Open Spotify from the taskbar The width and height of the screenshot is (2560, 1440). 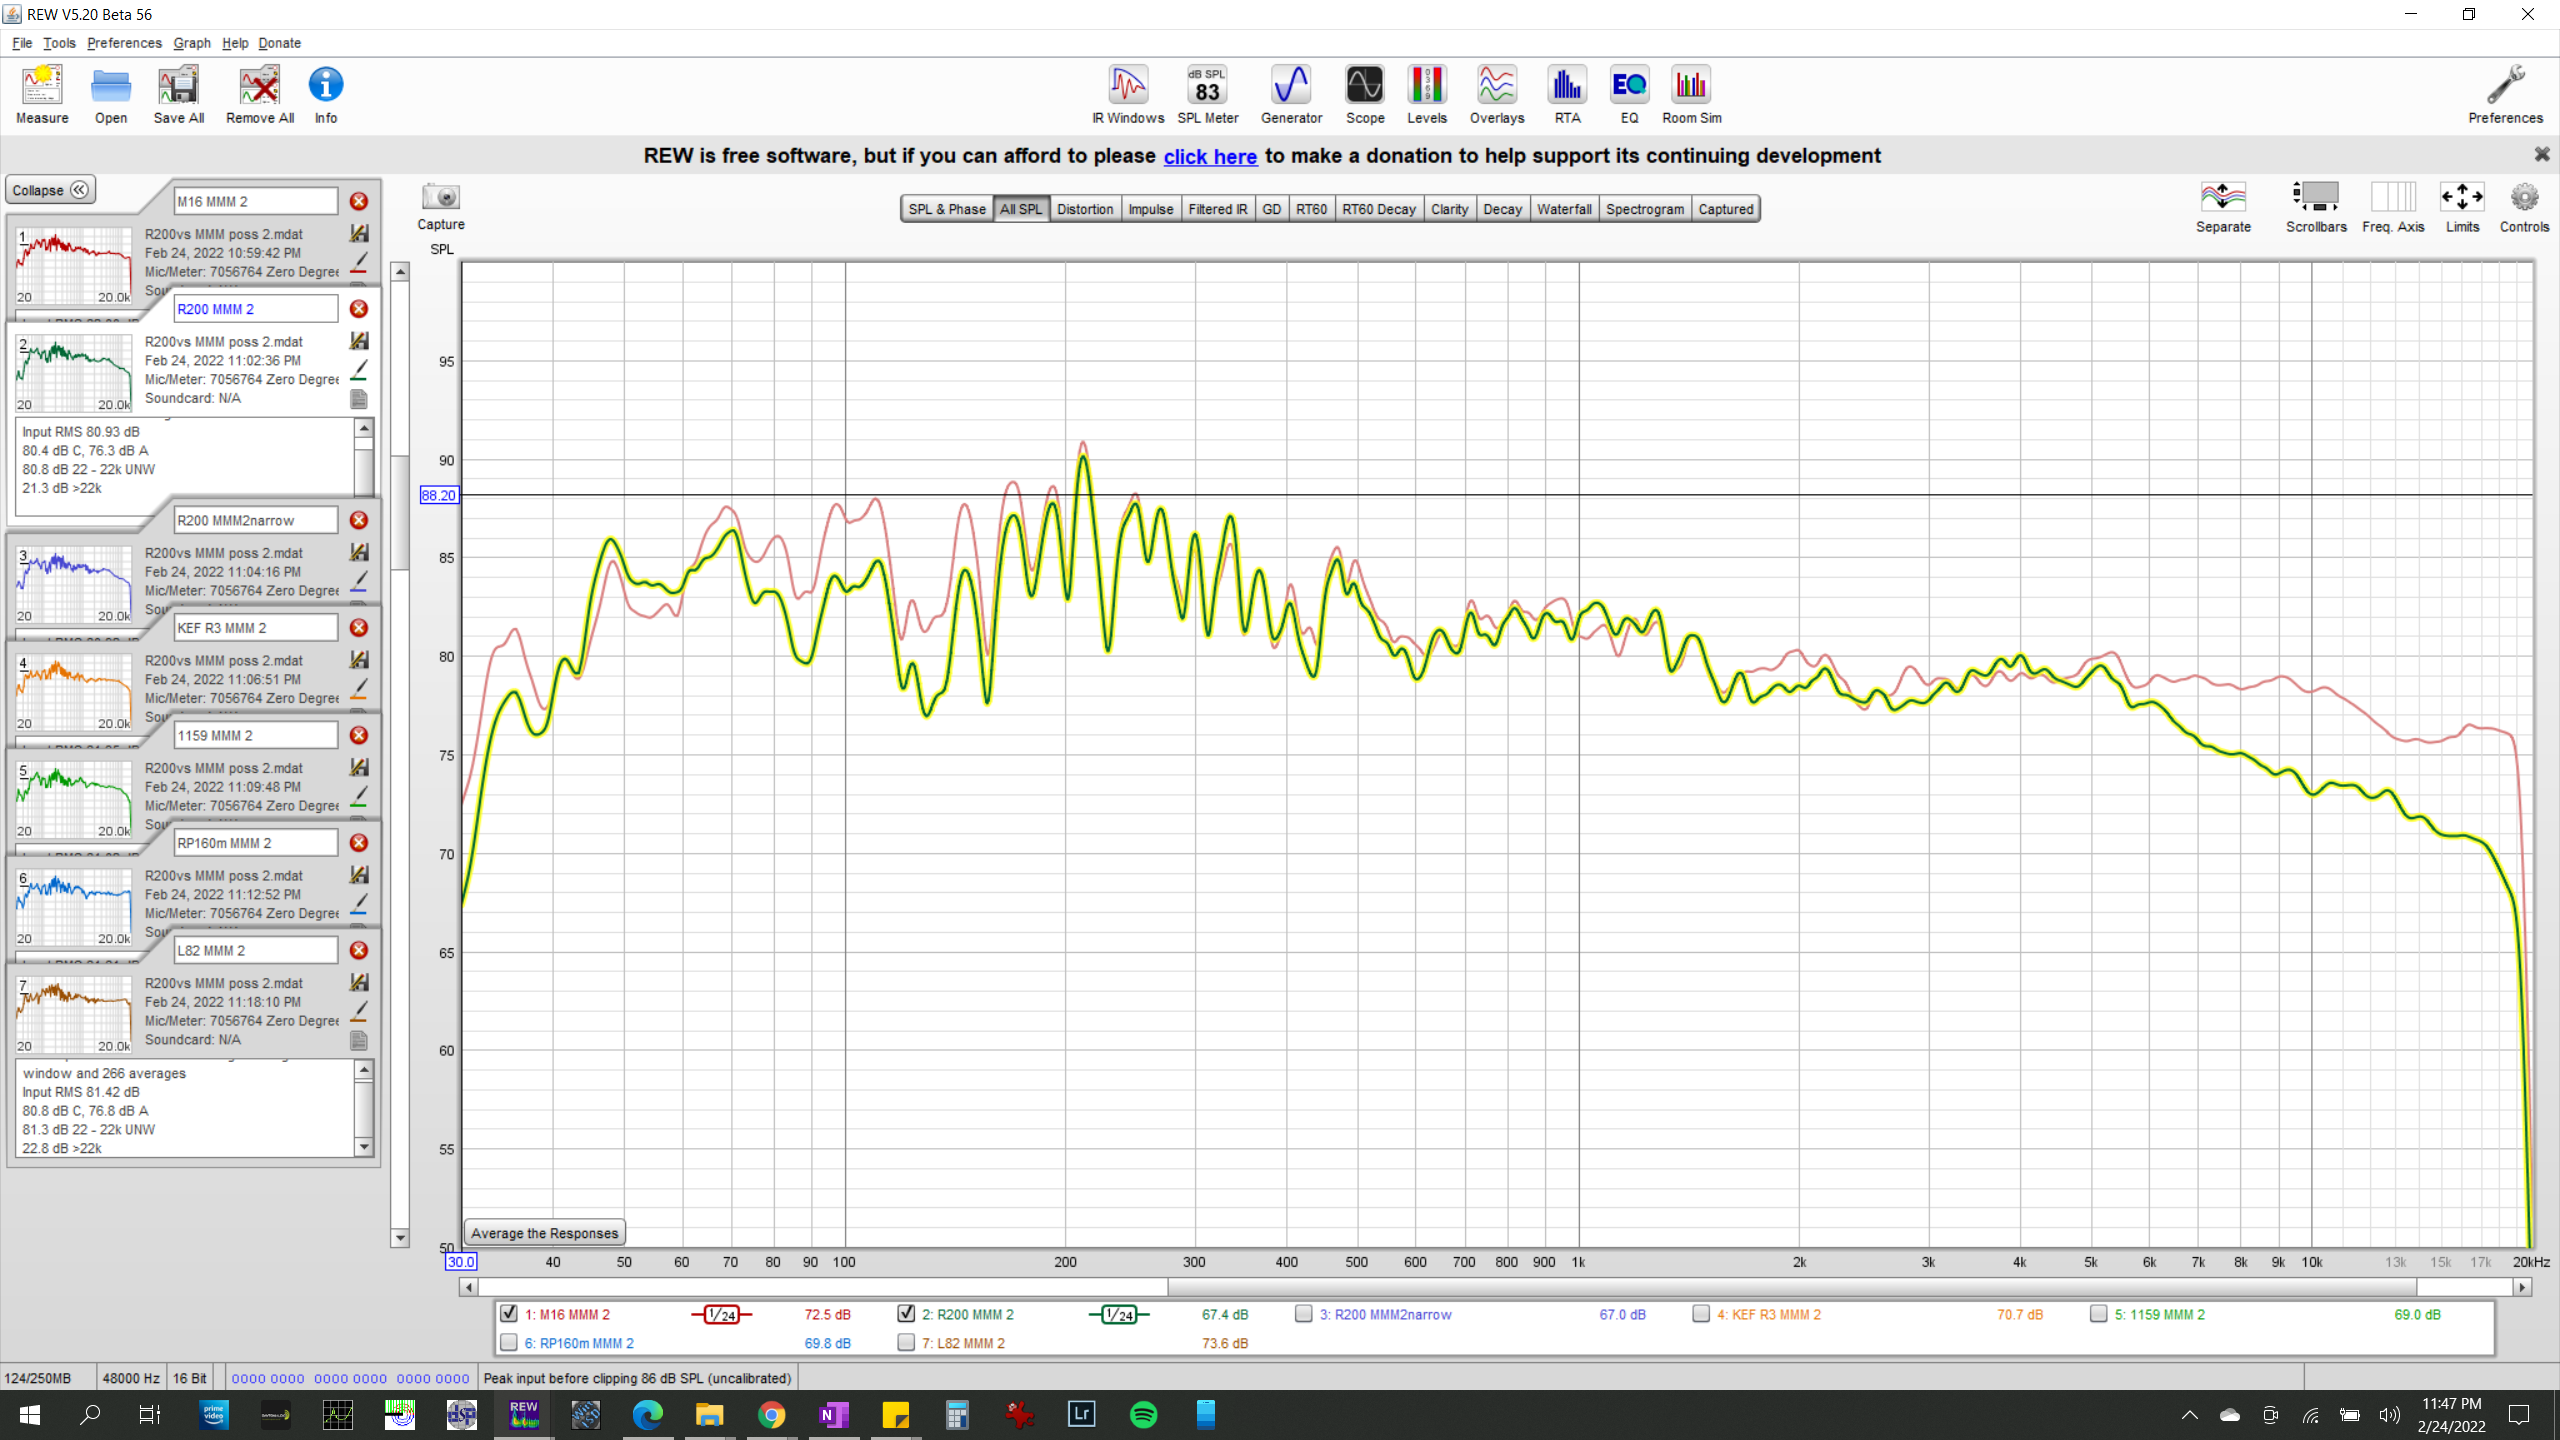pyautogui.click(x=1144, y=1414)
